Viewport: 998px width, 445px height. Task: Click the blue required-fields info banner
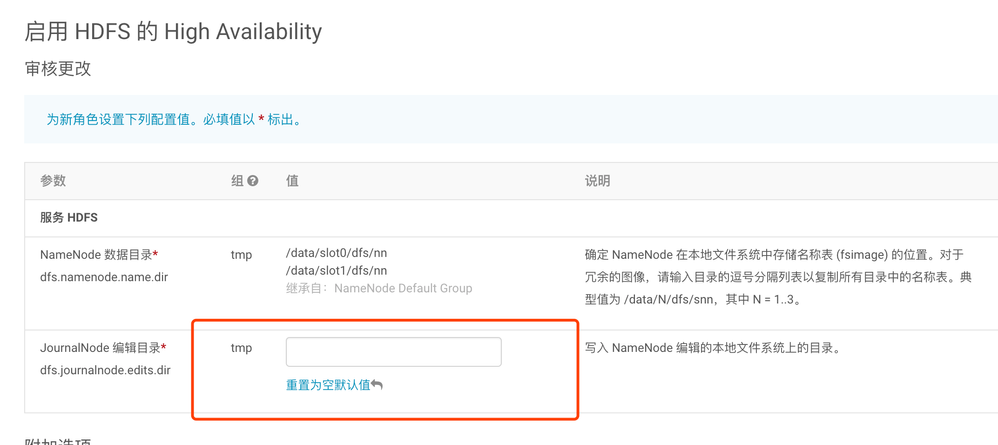[x=510, y=120]
